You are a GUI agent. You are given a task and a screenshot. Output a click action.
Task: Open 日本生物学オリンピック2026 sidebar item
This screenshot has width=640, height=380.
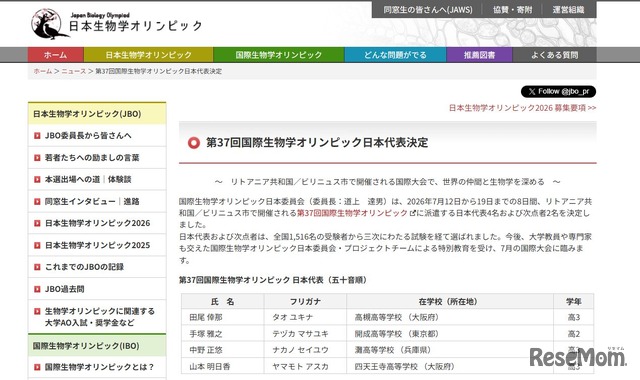97,223
